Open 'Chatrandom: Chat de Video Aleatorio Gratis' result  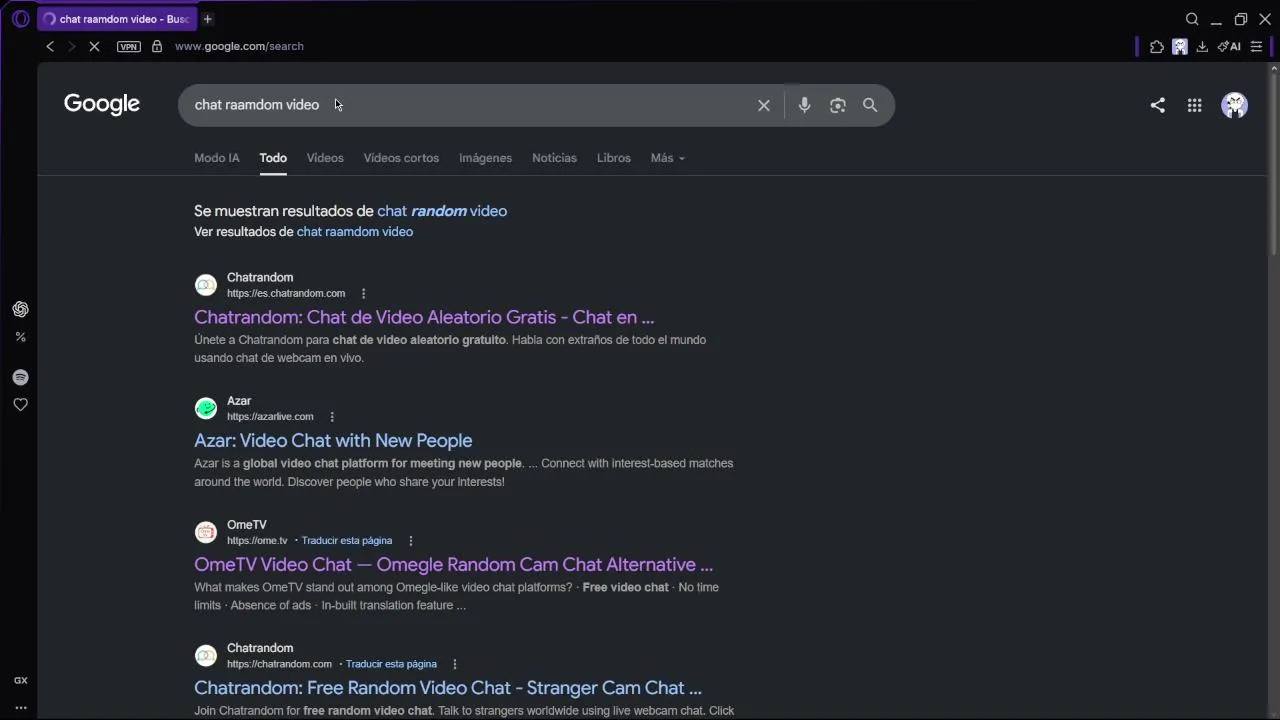(424, 317)
